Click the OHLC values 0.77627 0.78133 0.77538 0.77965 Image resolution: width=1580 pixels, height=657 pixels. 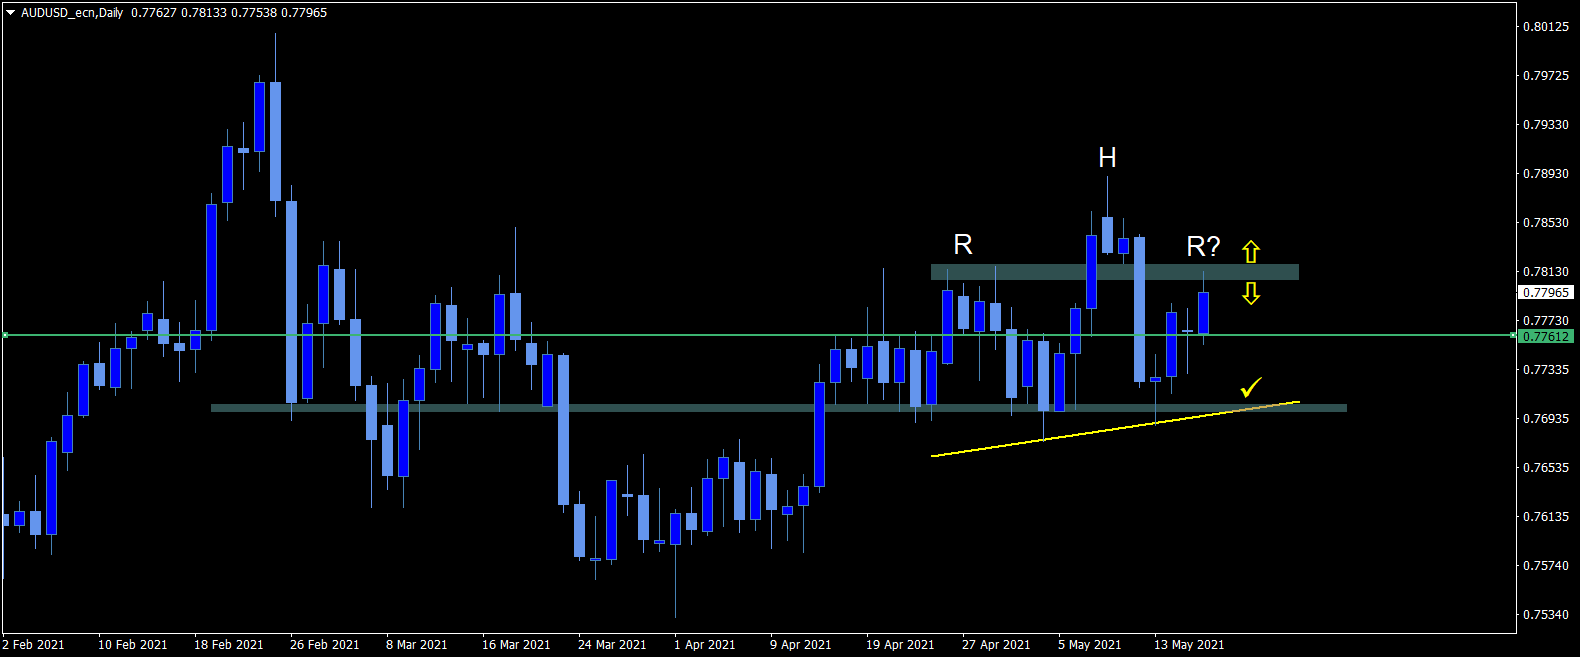[229, 13]
